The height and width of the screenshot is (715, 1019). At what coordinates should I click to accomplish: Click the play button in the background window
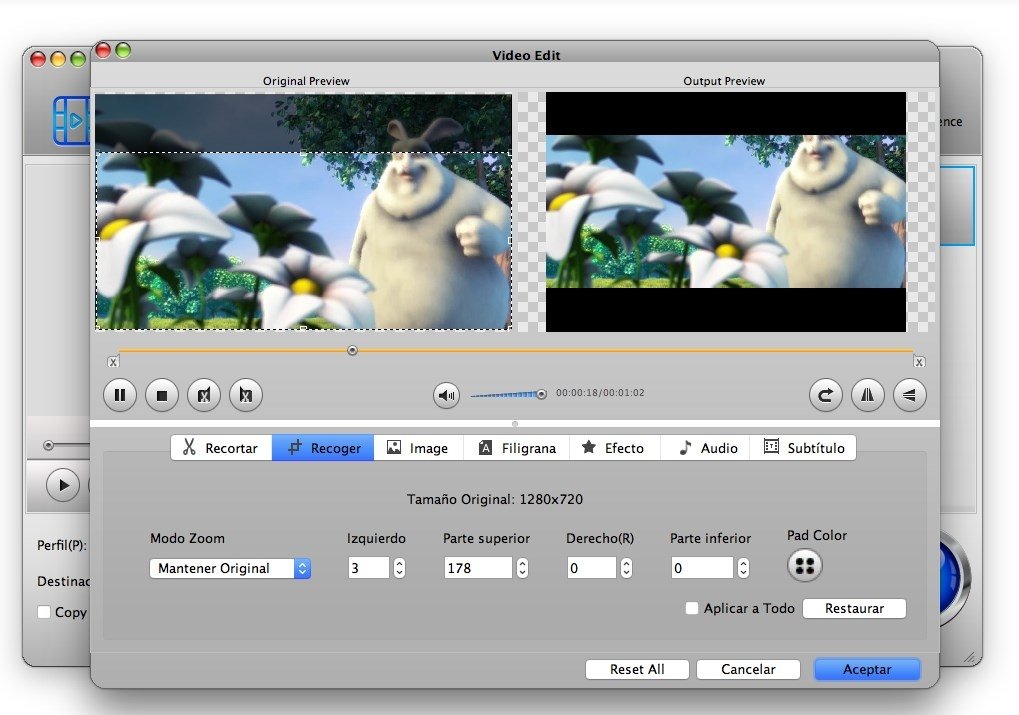[x=63, y=485]
